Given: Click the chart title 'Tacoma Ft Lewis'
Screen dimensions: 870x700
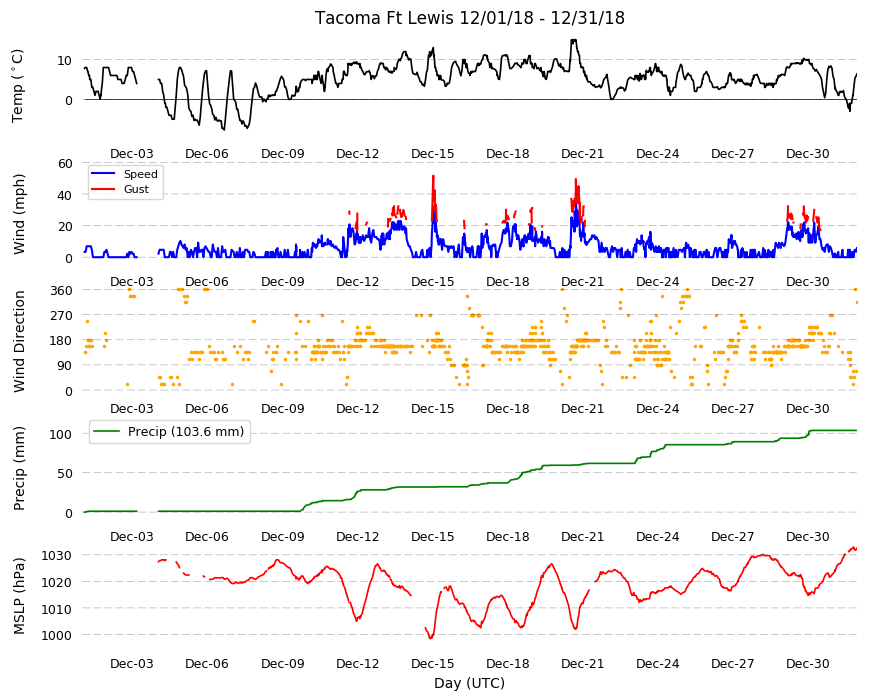Looking at the screenshot, I should point(385,18).
